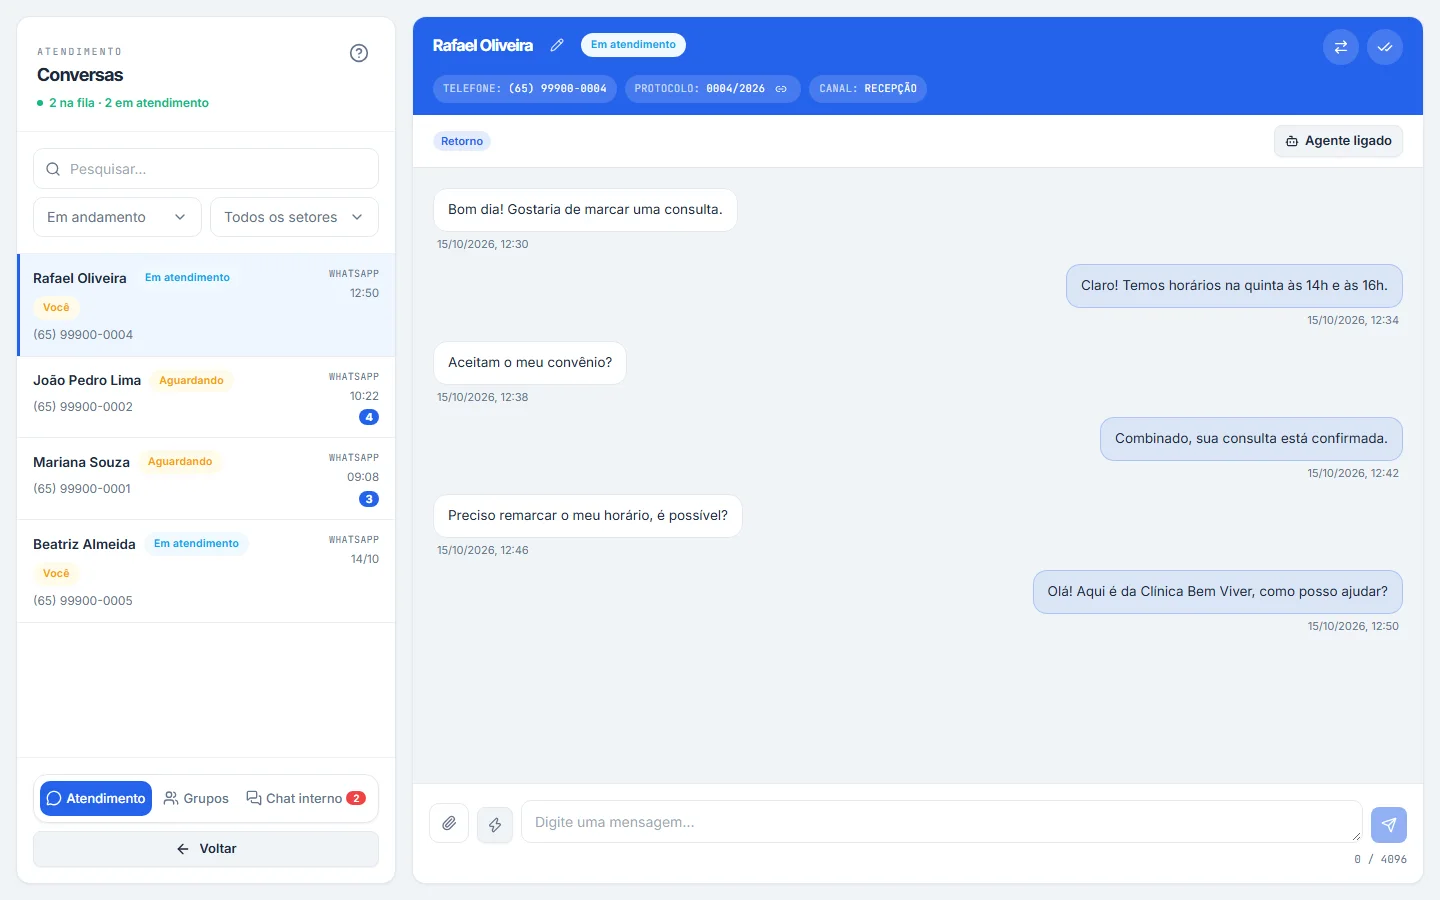Send the message with paper plane icon
Viewport: 1440px width, 900px height.
pos(1389,825)
